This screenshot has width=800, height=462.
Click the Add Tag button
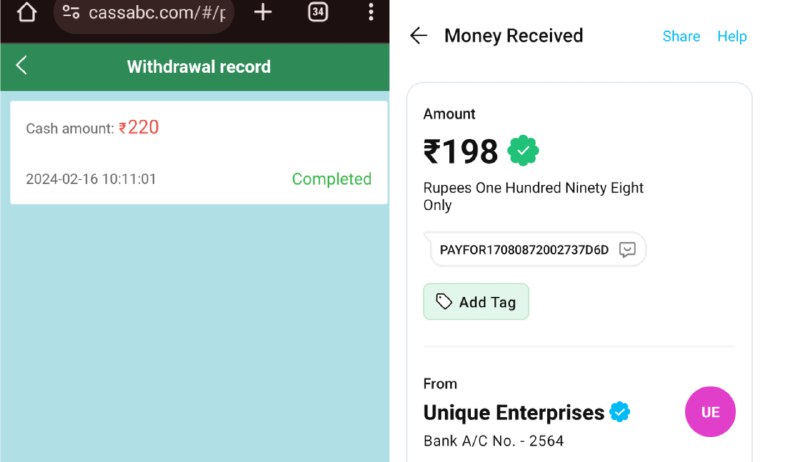(x=476, y=301)
